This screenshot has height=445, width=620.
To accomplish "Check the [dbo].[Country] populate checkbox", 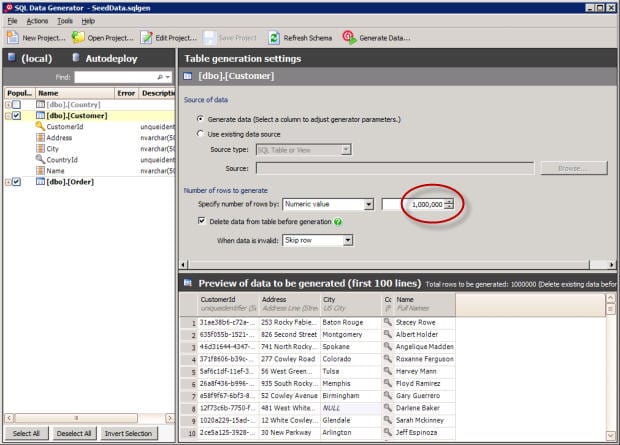I will [16, 104].
